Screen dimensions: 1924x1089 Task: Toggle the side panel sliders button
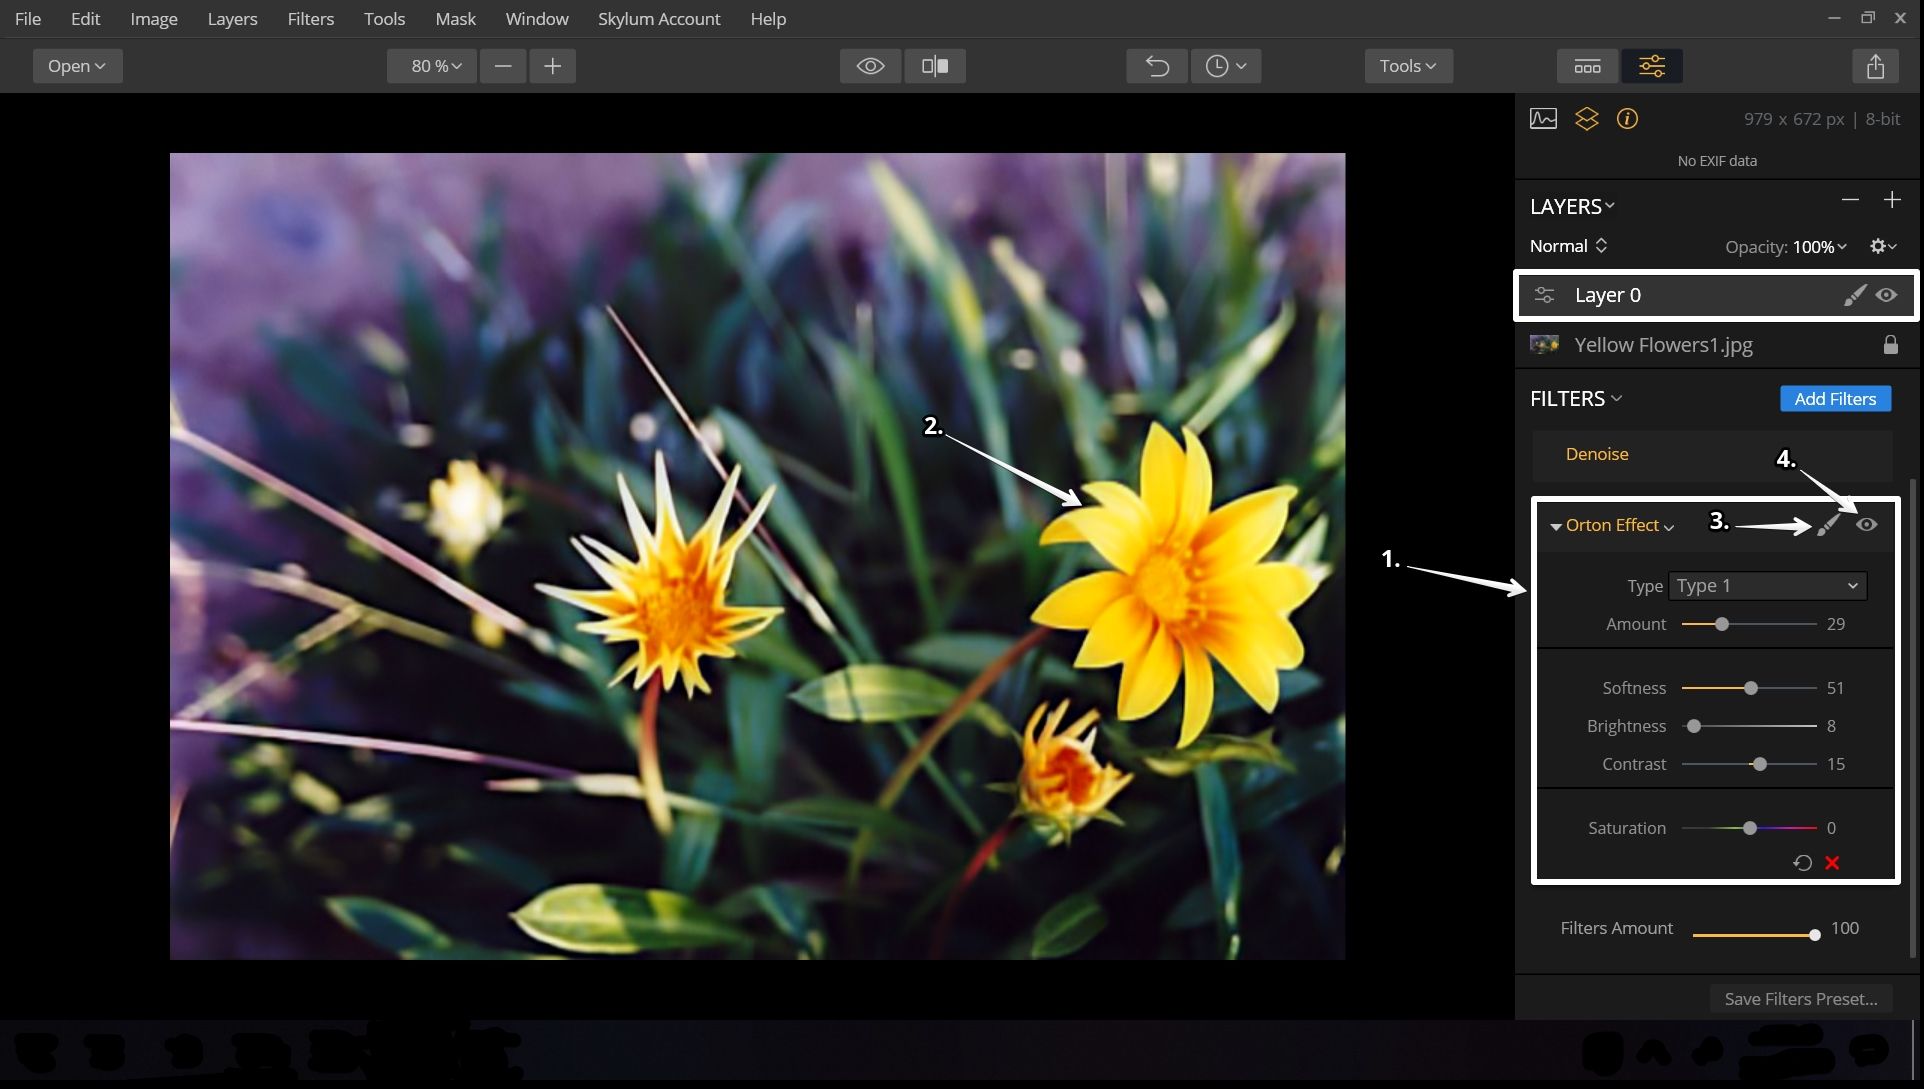pos(1652,66)
